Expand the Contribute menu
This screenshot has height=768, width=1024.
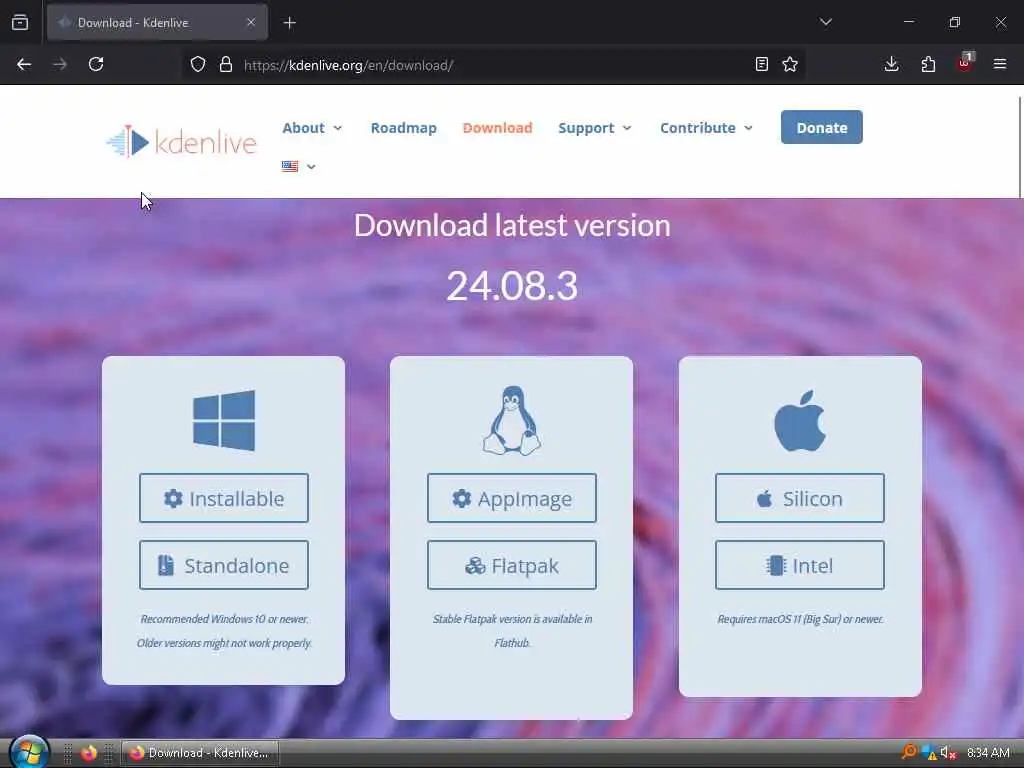coord(707,128)
